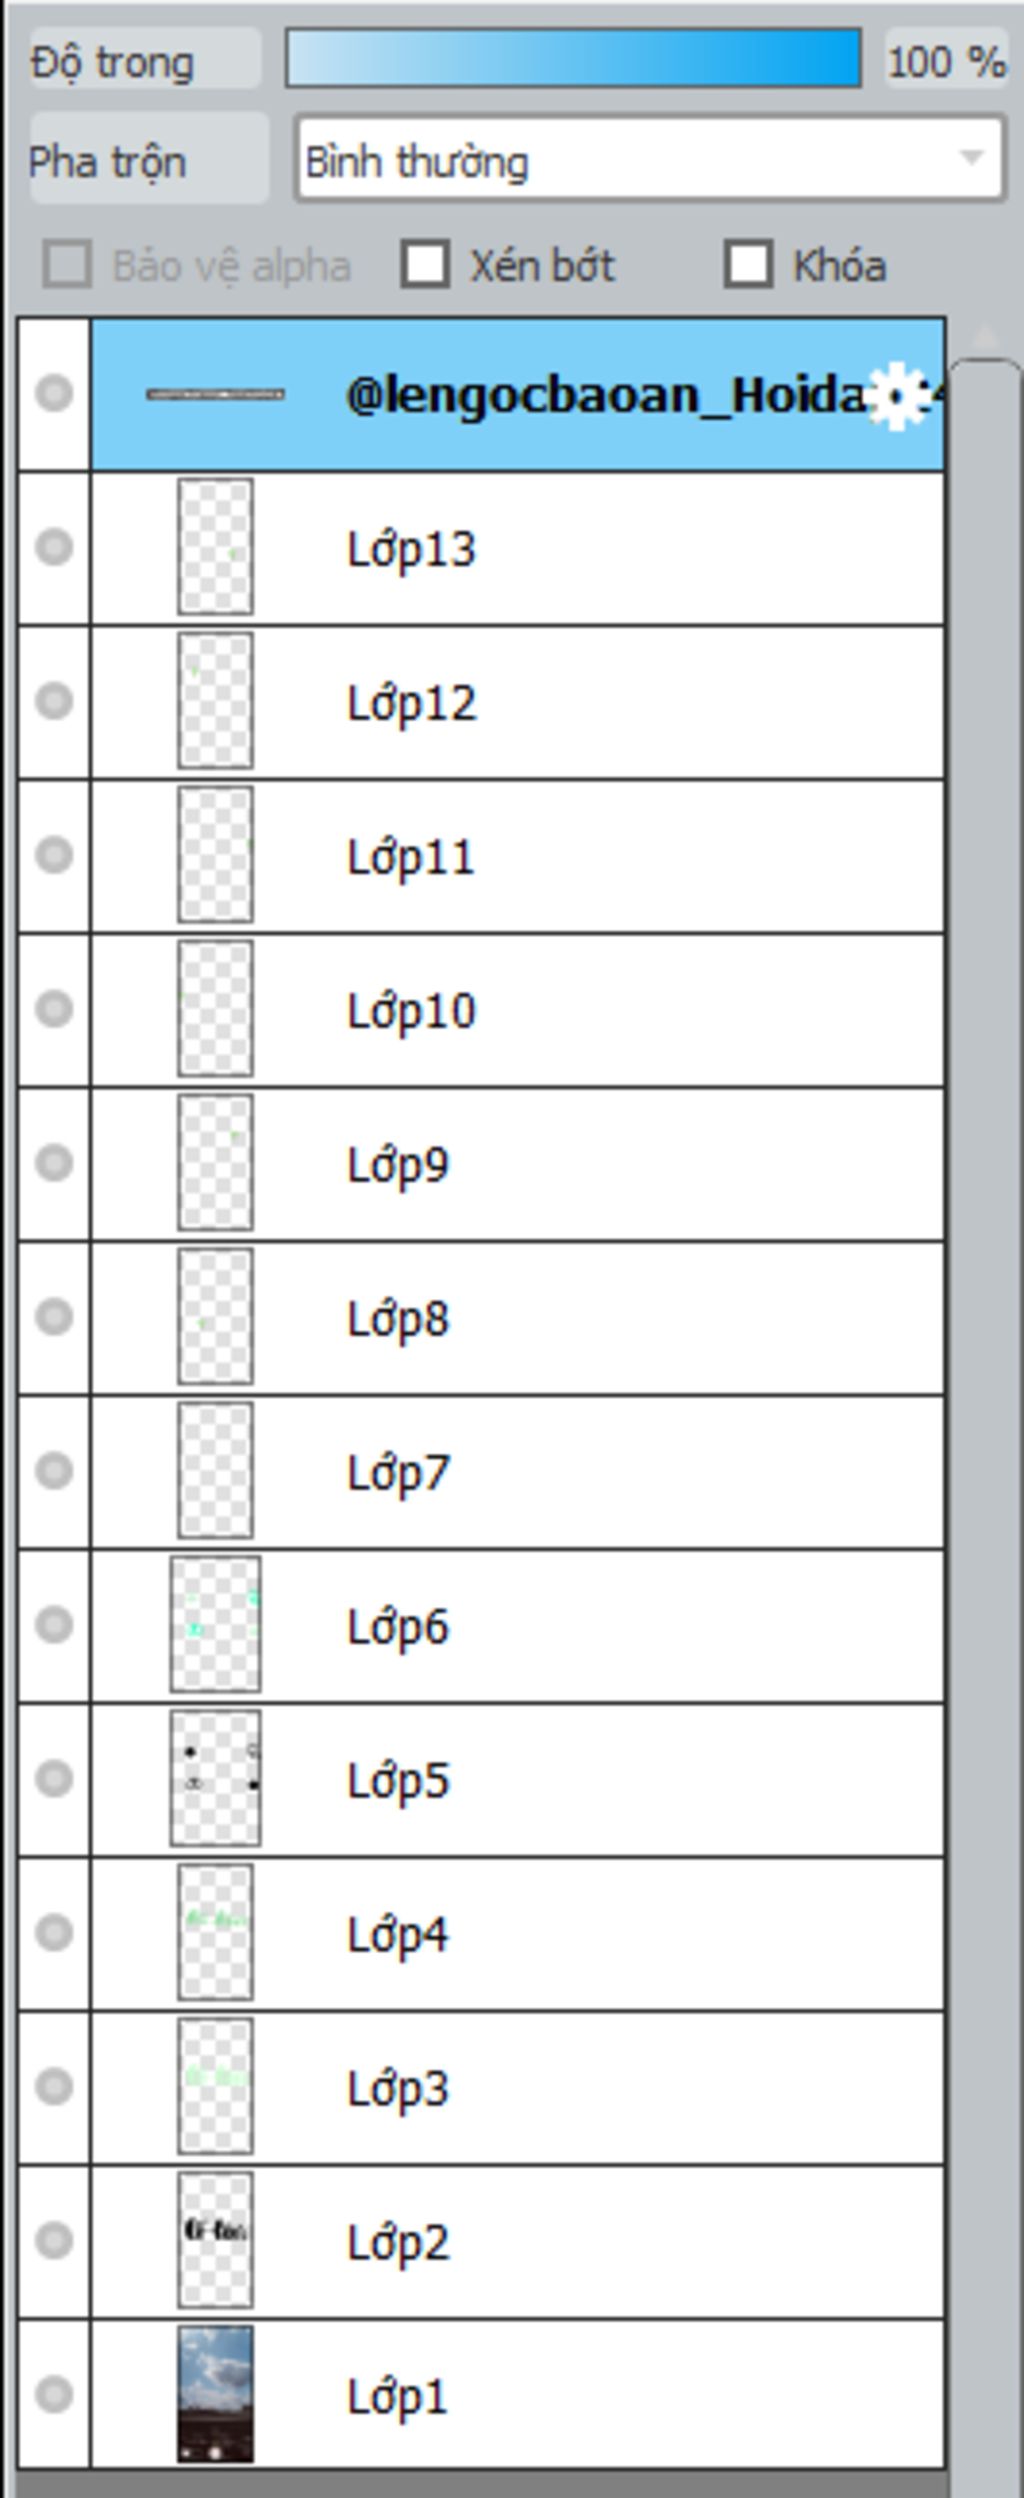Toggle visibility of @lengocbaoan text layer
The height and width of the screenshot is (2498, 1024).
(54, 393)
